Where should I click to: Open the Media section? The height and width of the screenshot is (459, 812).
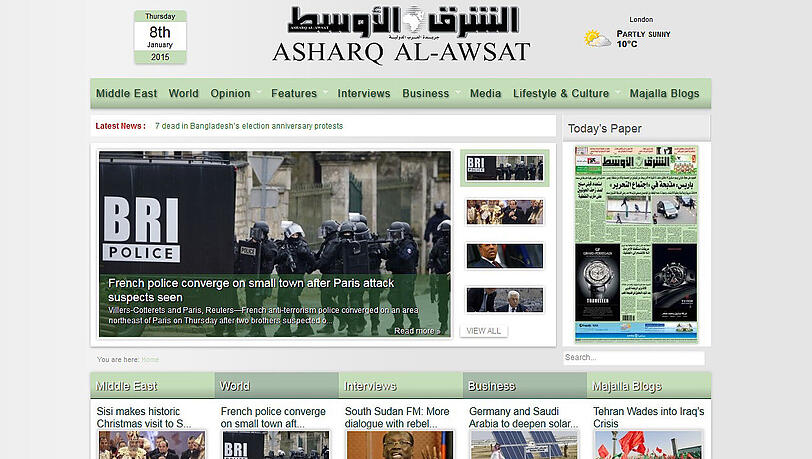(485, 93)
